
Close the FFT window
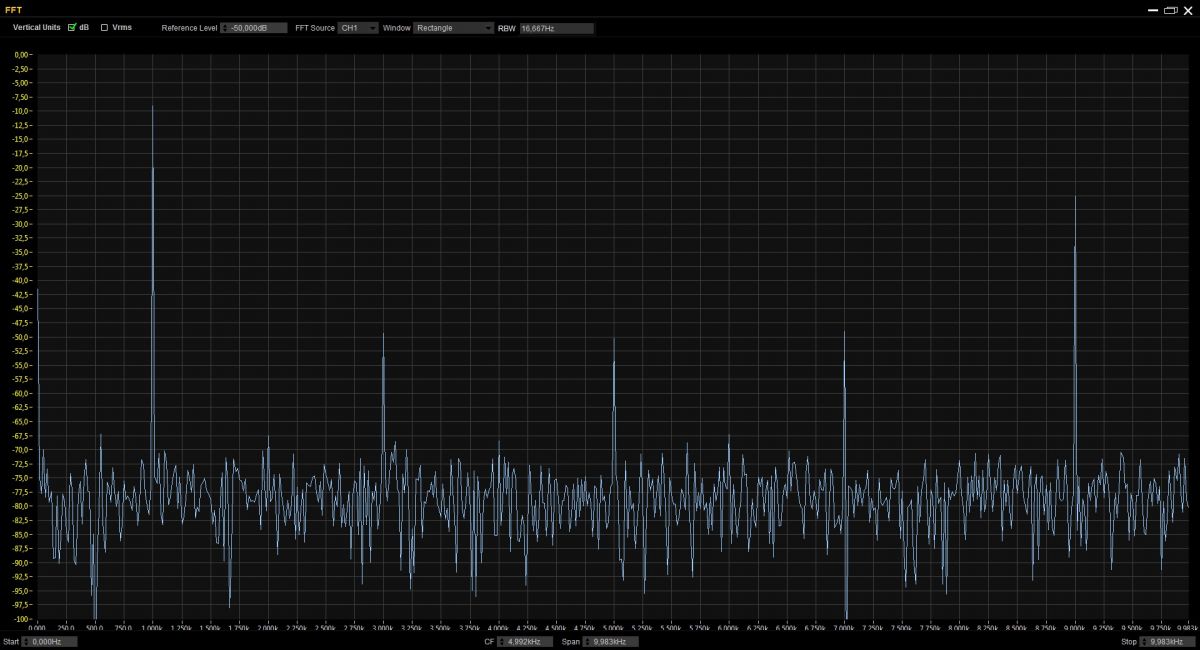[x=1188, y=10]
